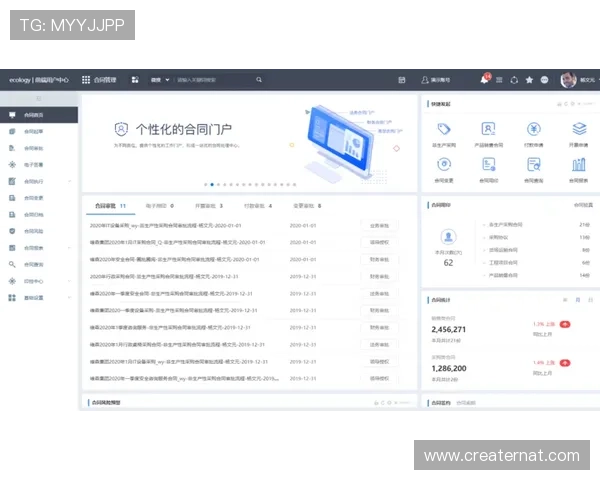Screen dimensions: 600x480
Task: Click the 62 monthly stamp count
Action: click(x=448, y=263)
